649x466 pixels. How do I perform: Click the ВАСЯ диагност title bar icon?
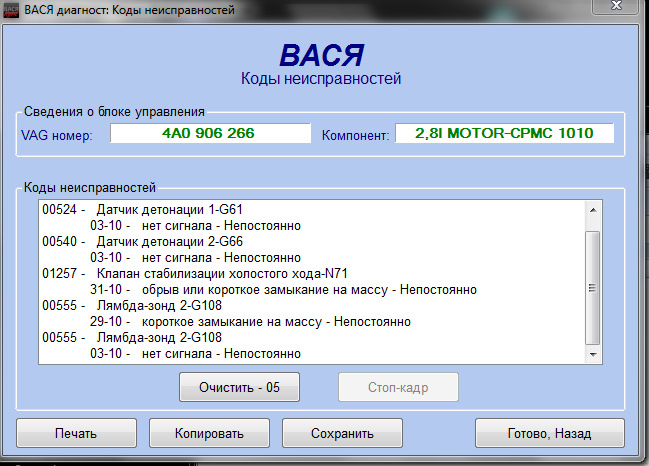click(11, 10)
